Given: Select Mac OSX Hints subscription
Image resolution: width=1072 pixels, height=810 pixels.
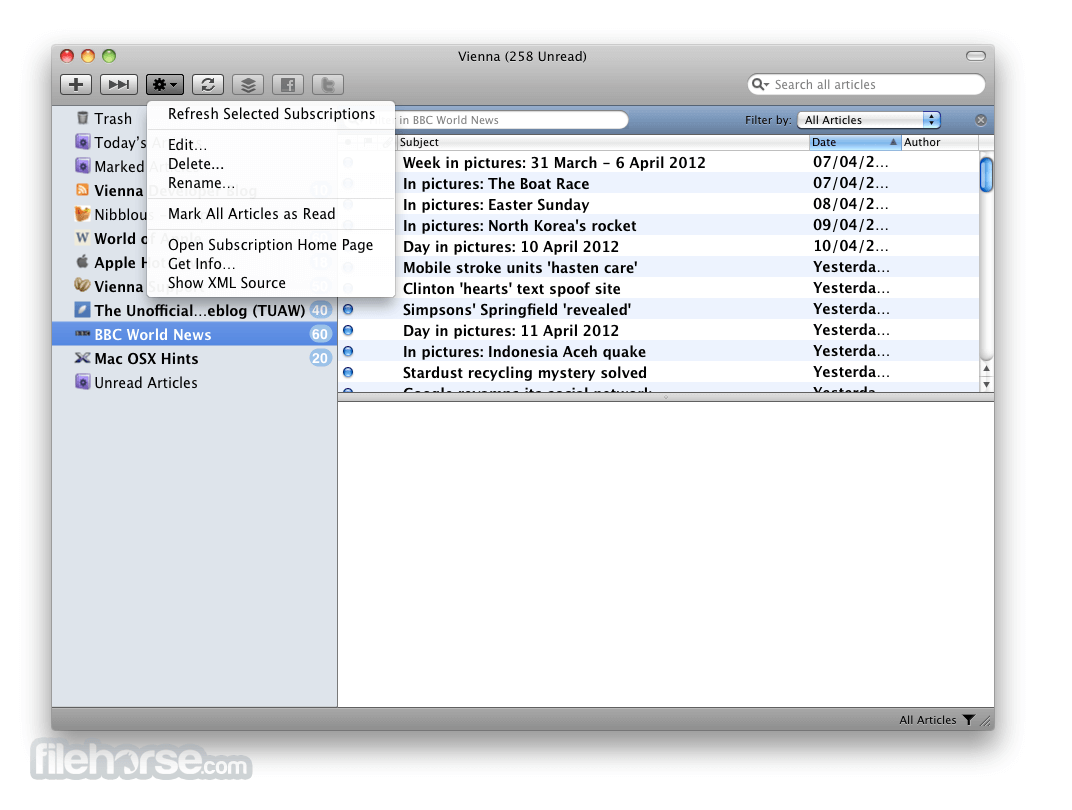Looking at the screenshot, I should click(195, 358).
